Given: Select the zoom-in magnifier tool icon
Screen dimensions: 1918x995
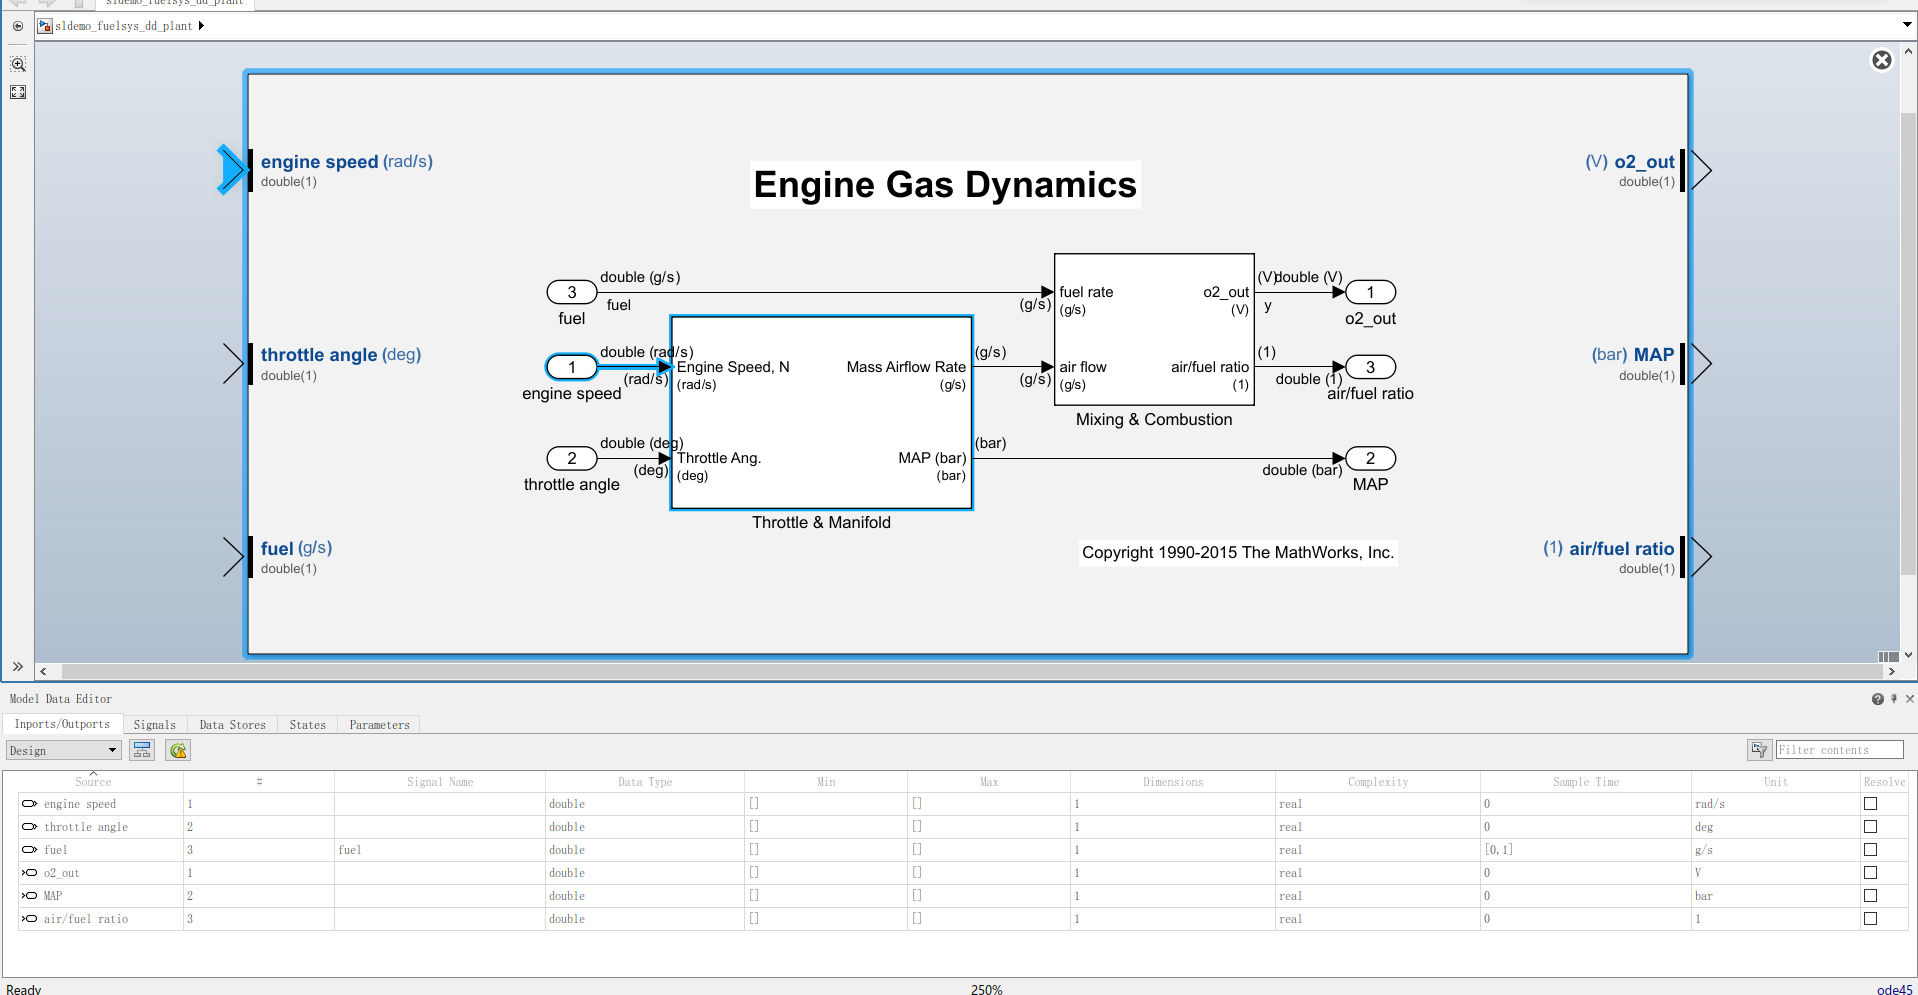Looking at the screenshot, I should tap(17, 63).
